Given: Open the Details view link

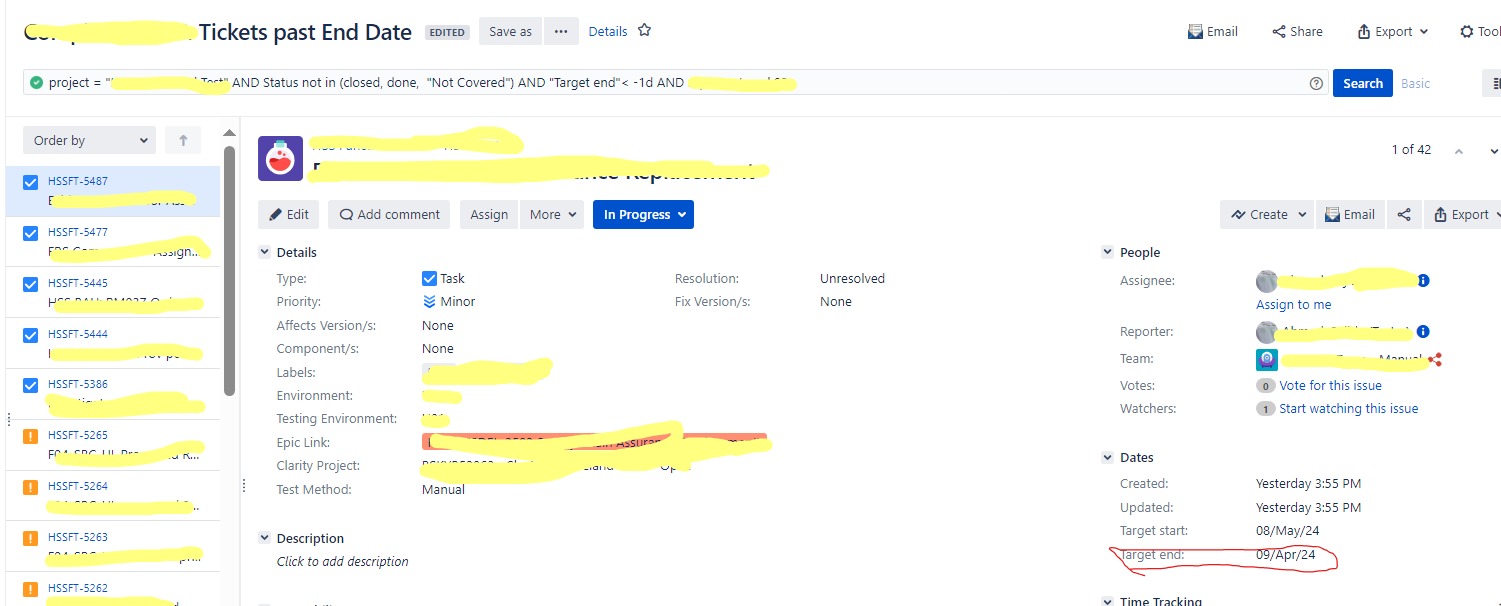Looking at the screenshot, I should pyautogui.click(x=607, y=31).
